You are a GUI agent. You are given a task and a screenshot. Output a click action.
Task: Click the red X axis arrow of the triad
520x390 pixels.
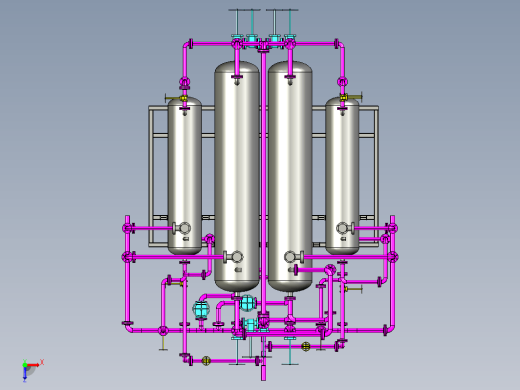click(33, 365)
